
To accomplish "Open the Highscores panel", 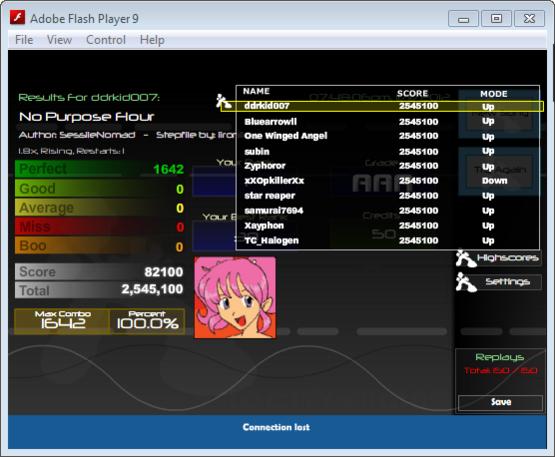I will (x=508, y=258).
